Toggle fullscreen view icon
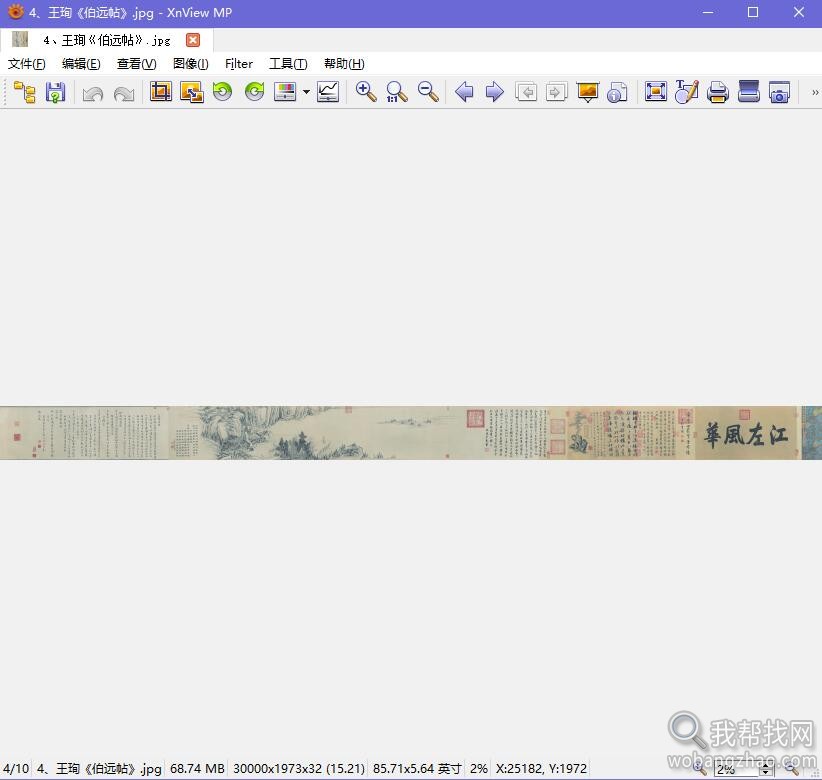822x780 pixels. pyautogui.click(x=655, y=92)
